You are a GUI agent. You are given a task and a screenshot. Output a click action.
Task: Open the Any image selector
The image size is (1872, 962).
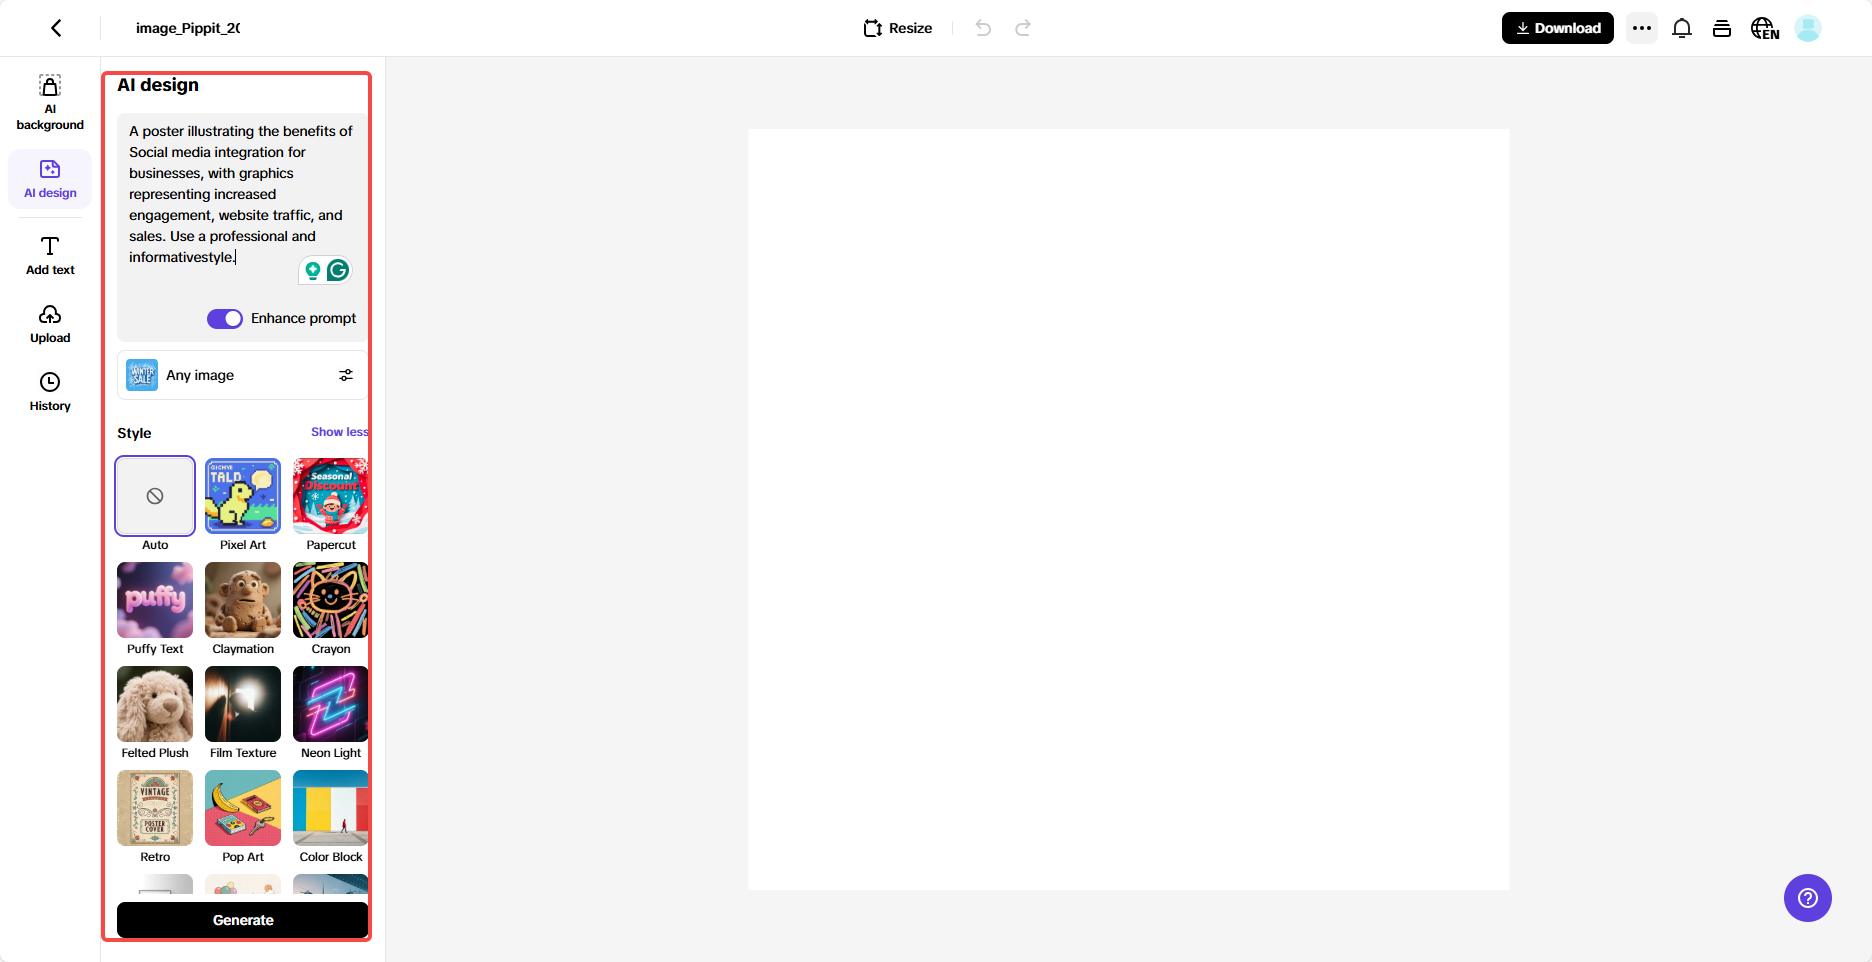(242, 375)
